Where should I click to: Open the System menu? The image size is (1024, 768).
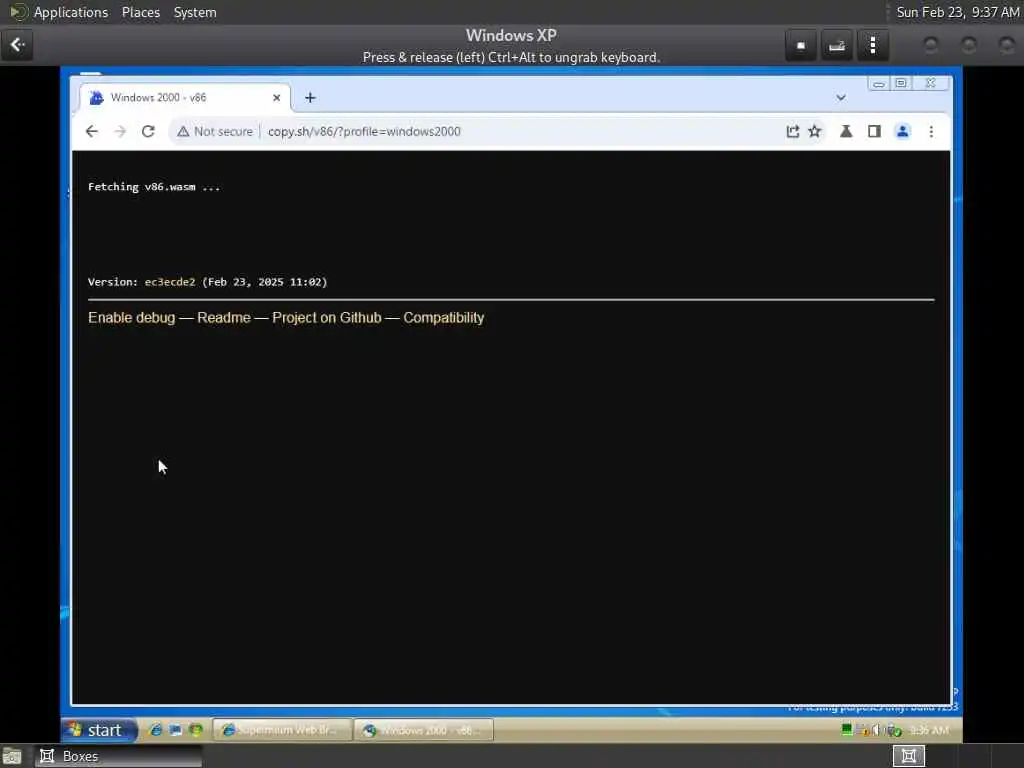tap(195, 12)
